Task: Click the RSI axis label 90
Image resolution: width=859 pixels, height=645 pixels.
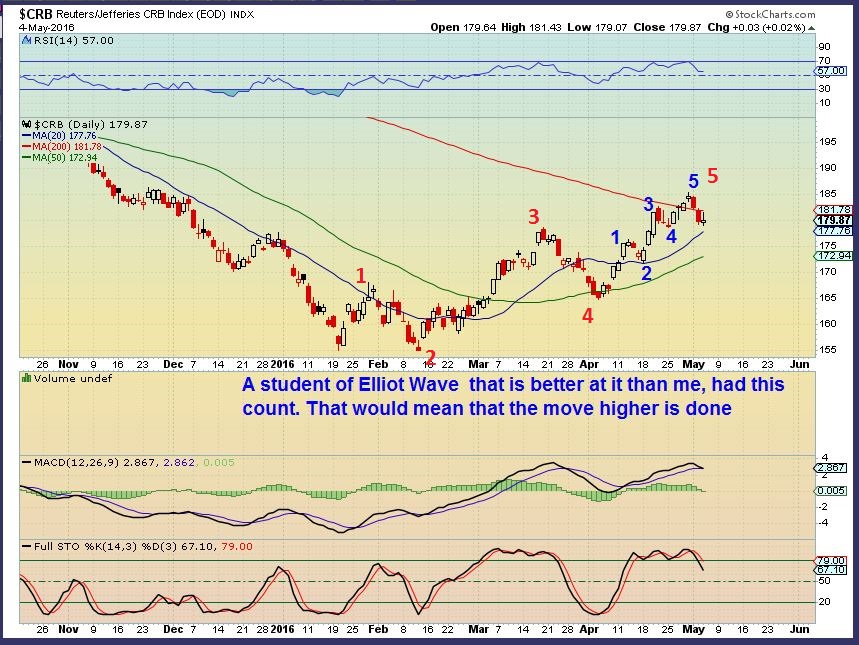Action: click(824, 47)
